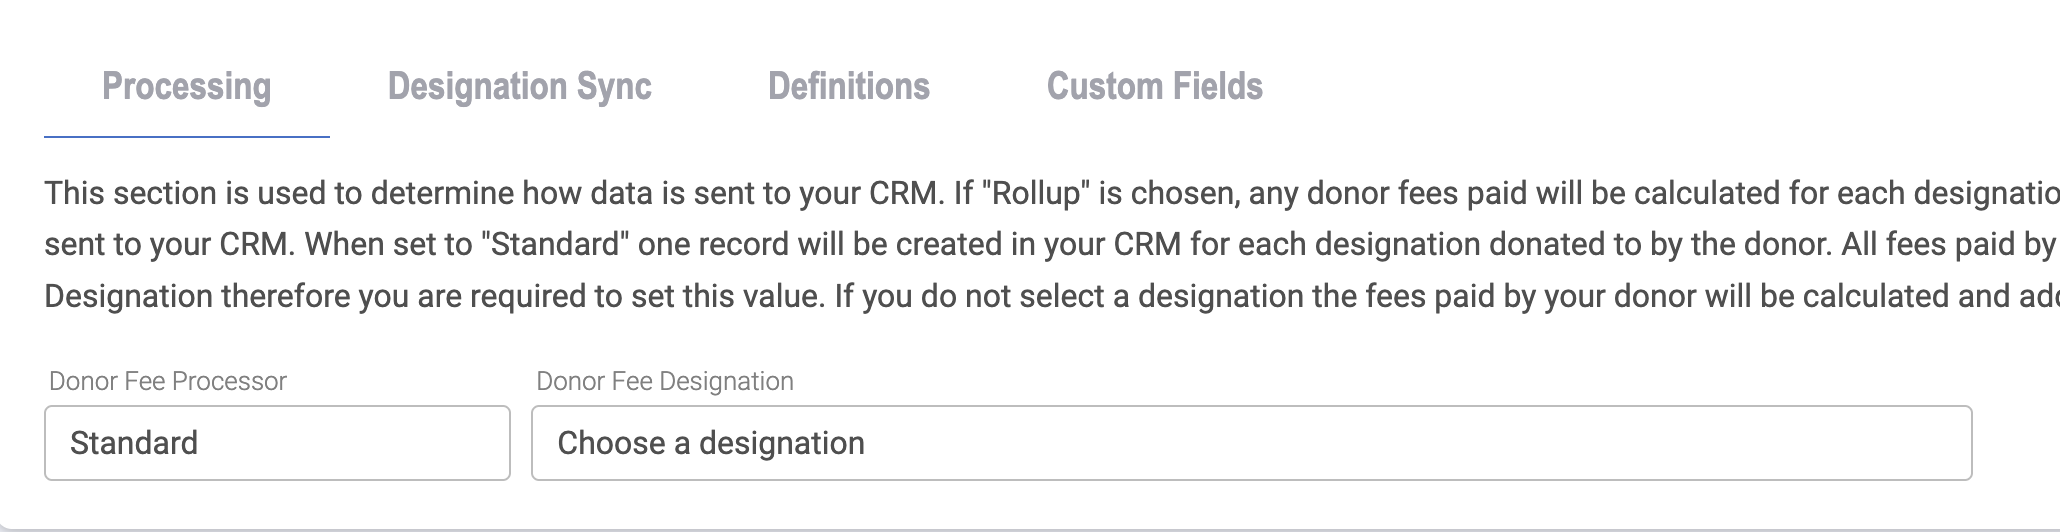
Task: Open the Donor Fee Processor dropdown
Action: 277,443
